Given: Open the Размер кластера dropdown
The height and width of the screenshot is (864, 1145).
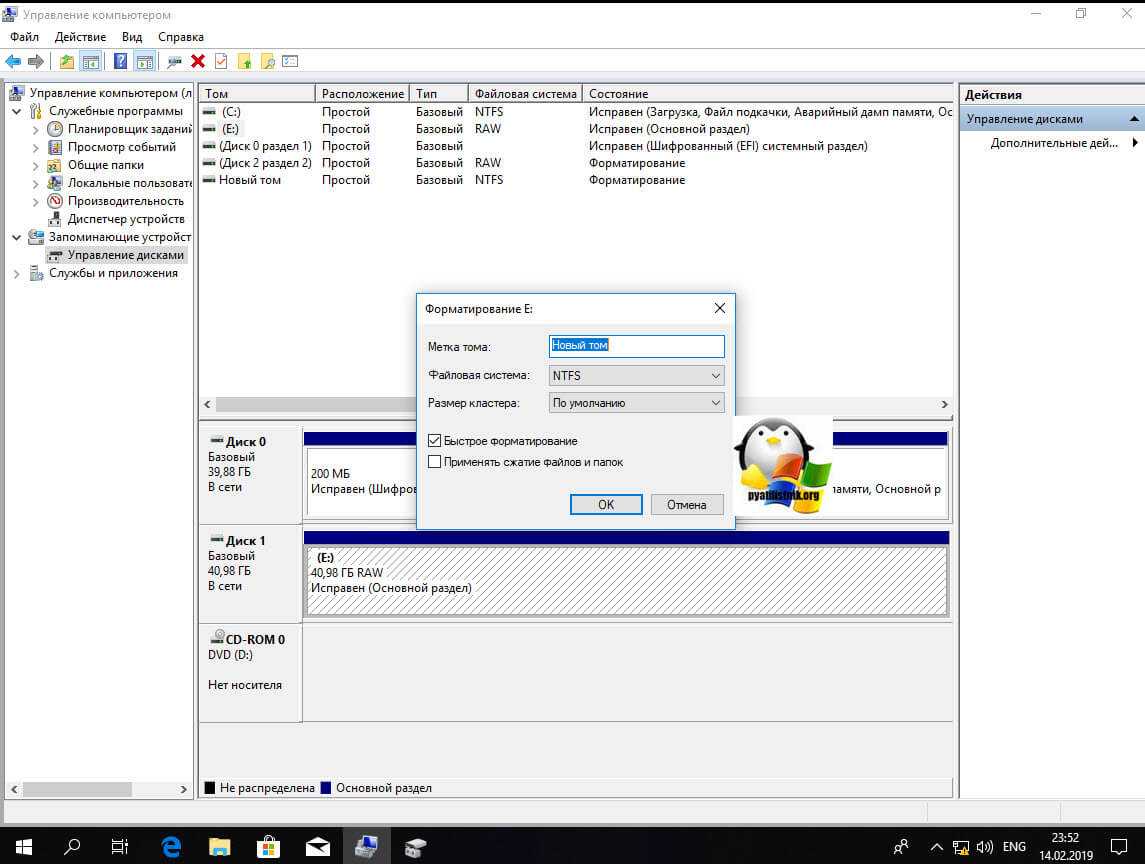Looking at the screenshot, I should click(x=636, y=403).
